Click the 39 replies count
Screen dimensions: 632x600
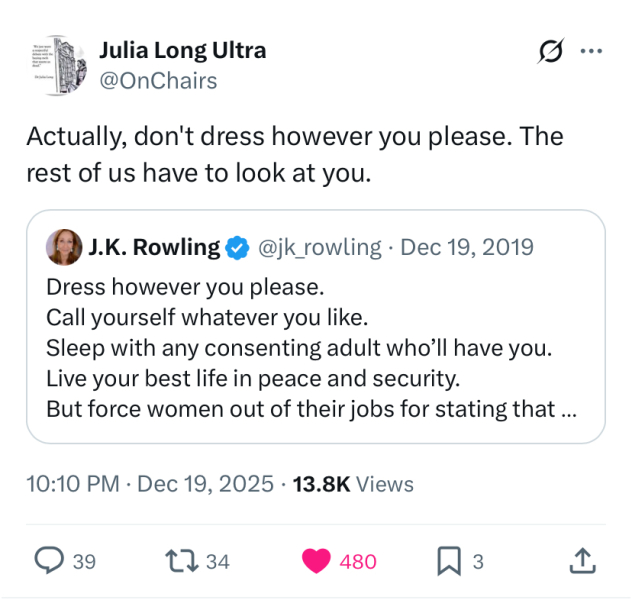coord(84,562)
